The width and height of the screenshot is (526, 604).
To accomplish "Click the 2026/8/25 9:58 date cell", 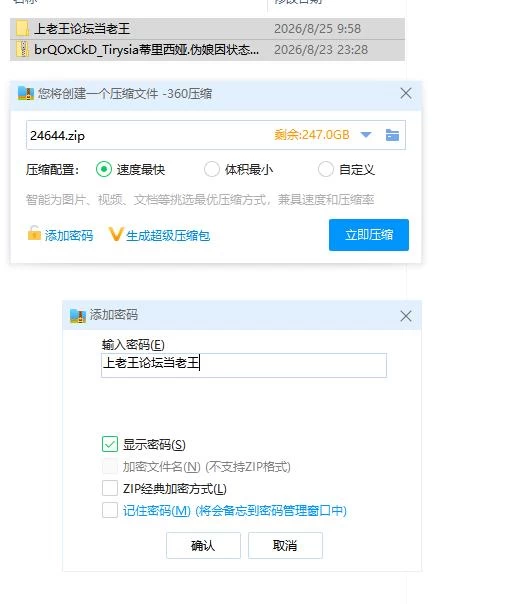I will click(317, 29).
